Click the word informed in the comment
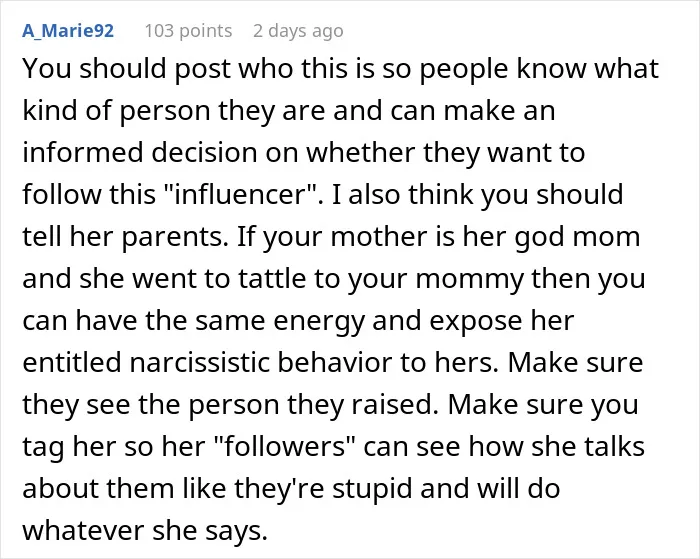 point(83,153)
